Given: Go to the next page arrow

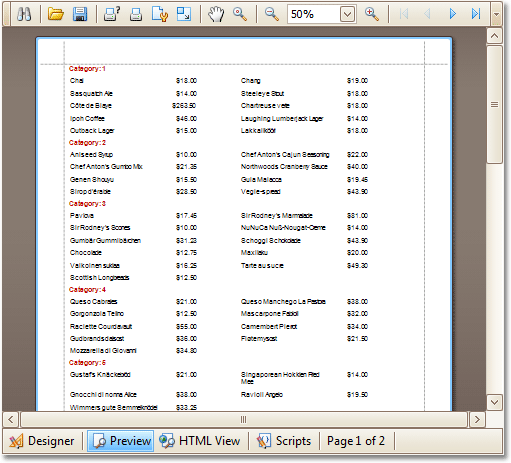Looking at the screenshot, I should (x=452, y=14).
